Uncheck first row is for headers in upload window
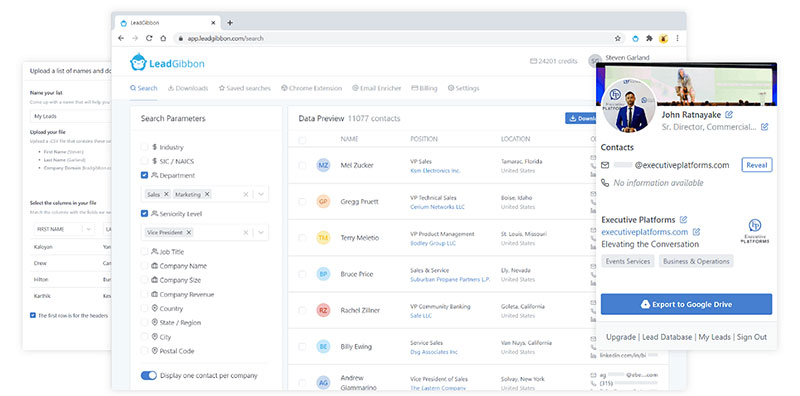The height and width of the screenshot is (396, 800). pyautogui.click(x=33, y=315)
